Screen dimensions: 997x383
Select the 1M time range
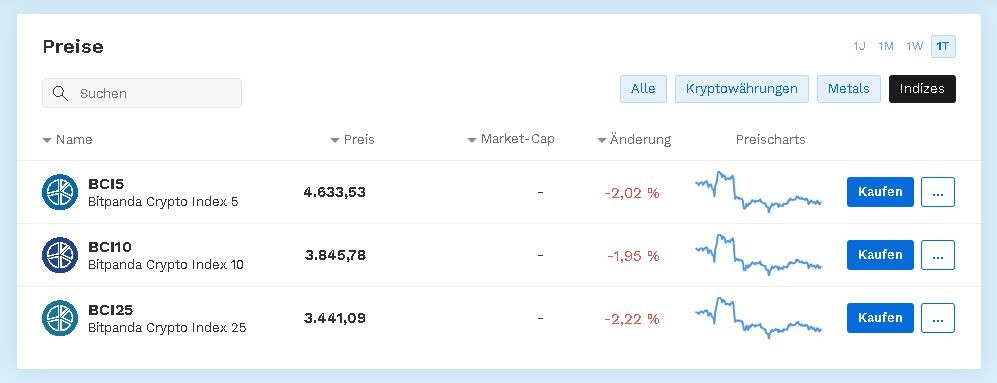[x=886, y=46]
